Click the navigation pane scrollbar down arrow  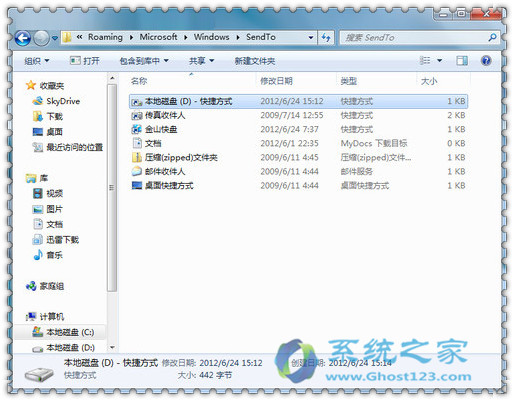112,347
